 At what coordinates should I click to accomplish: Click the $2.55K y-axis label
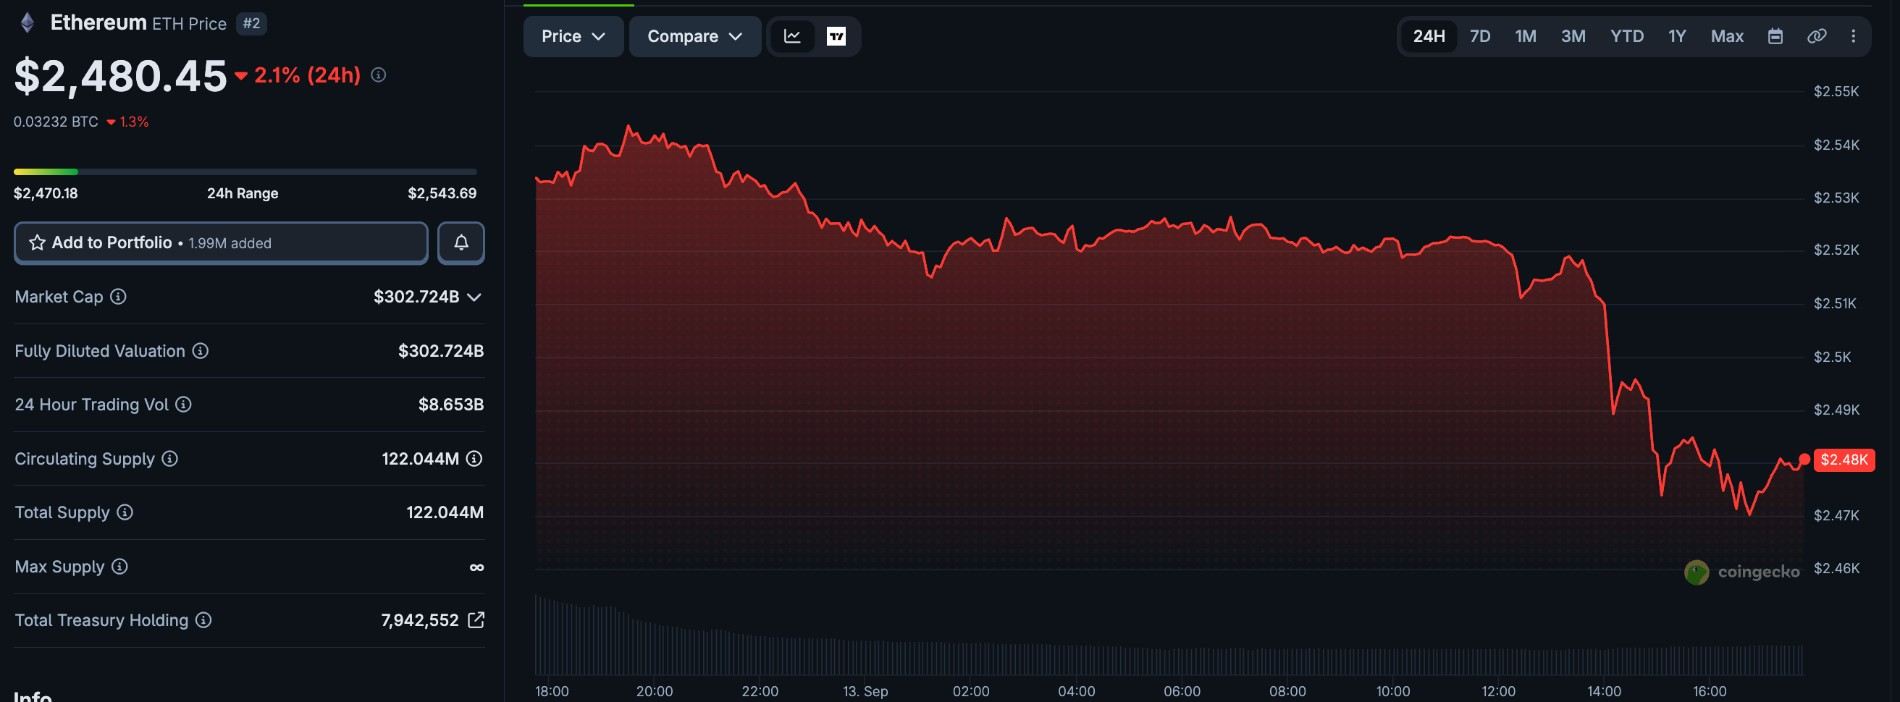(1836, 91)
